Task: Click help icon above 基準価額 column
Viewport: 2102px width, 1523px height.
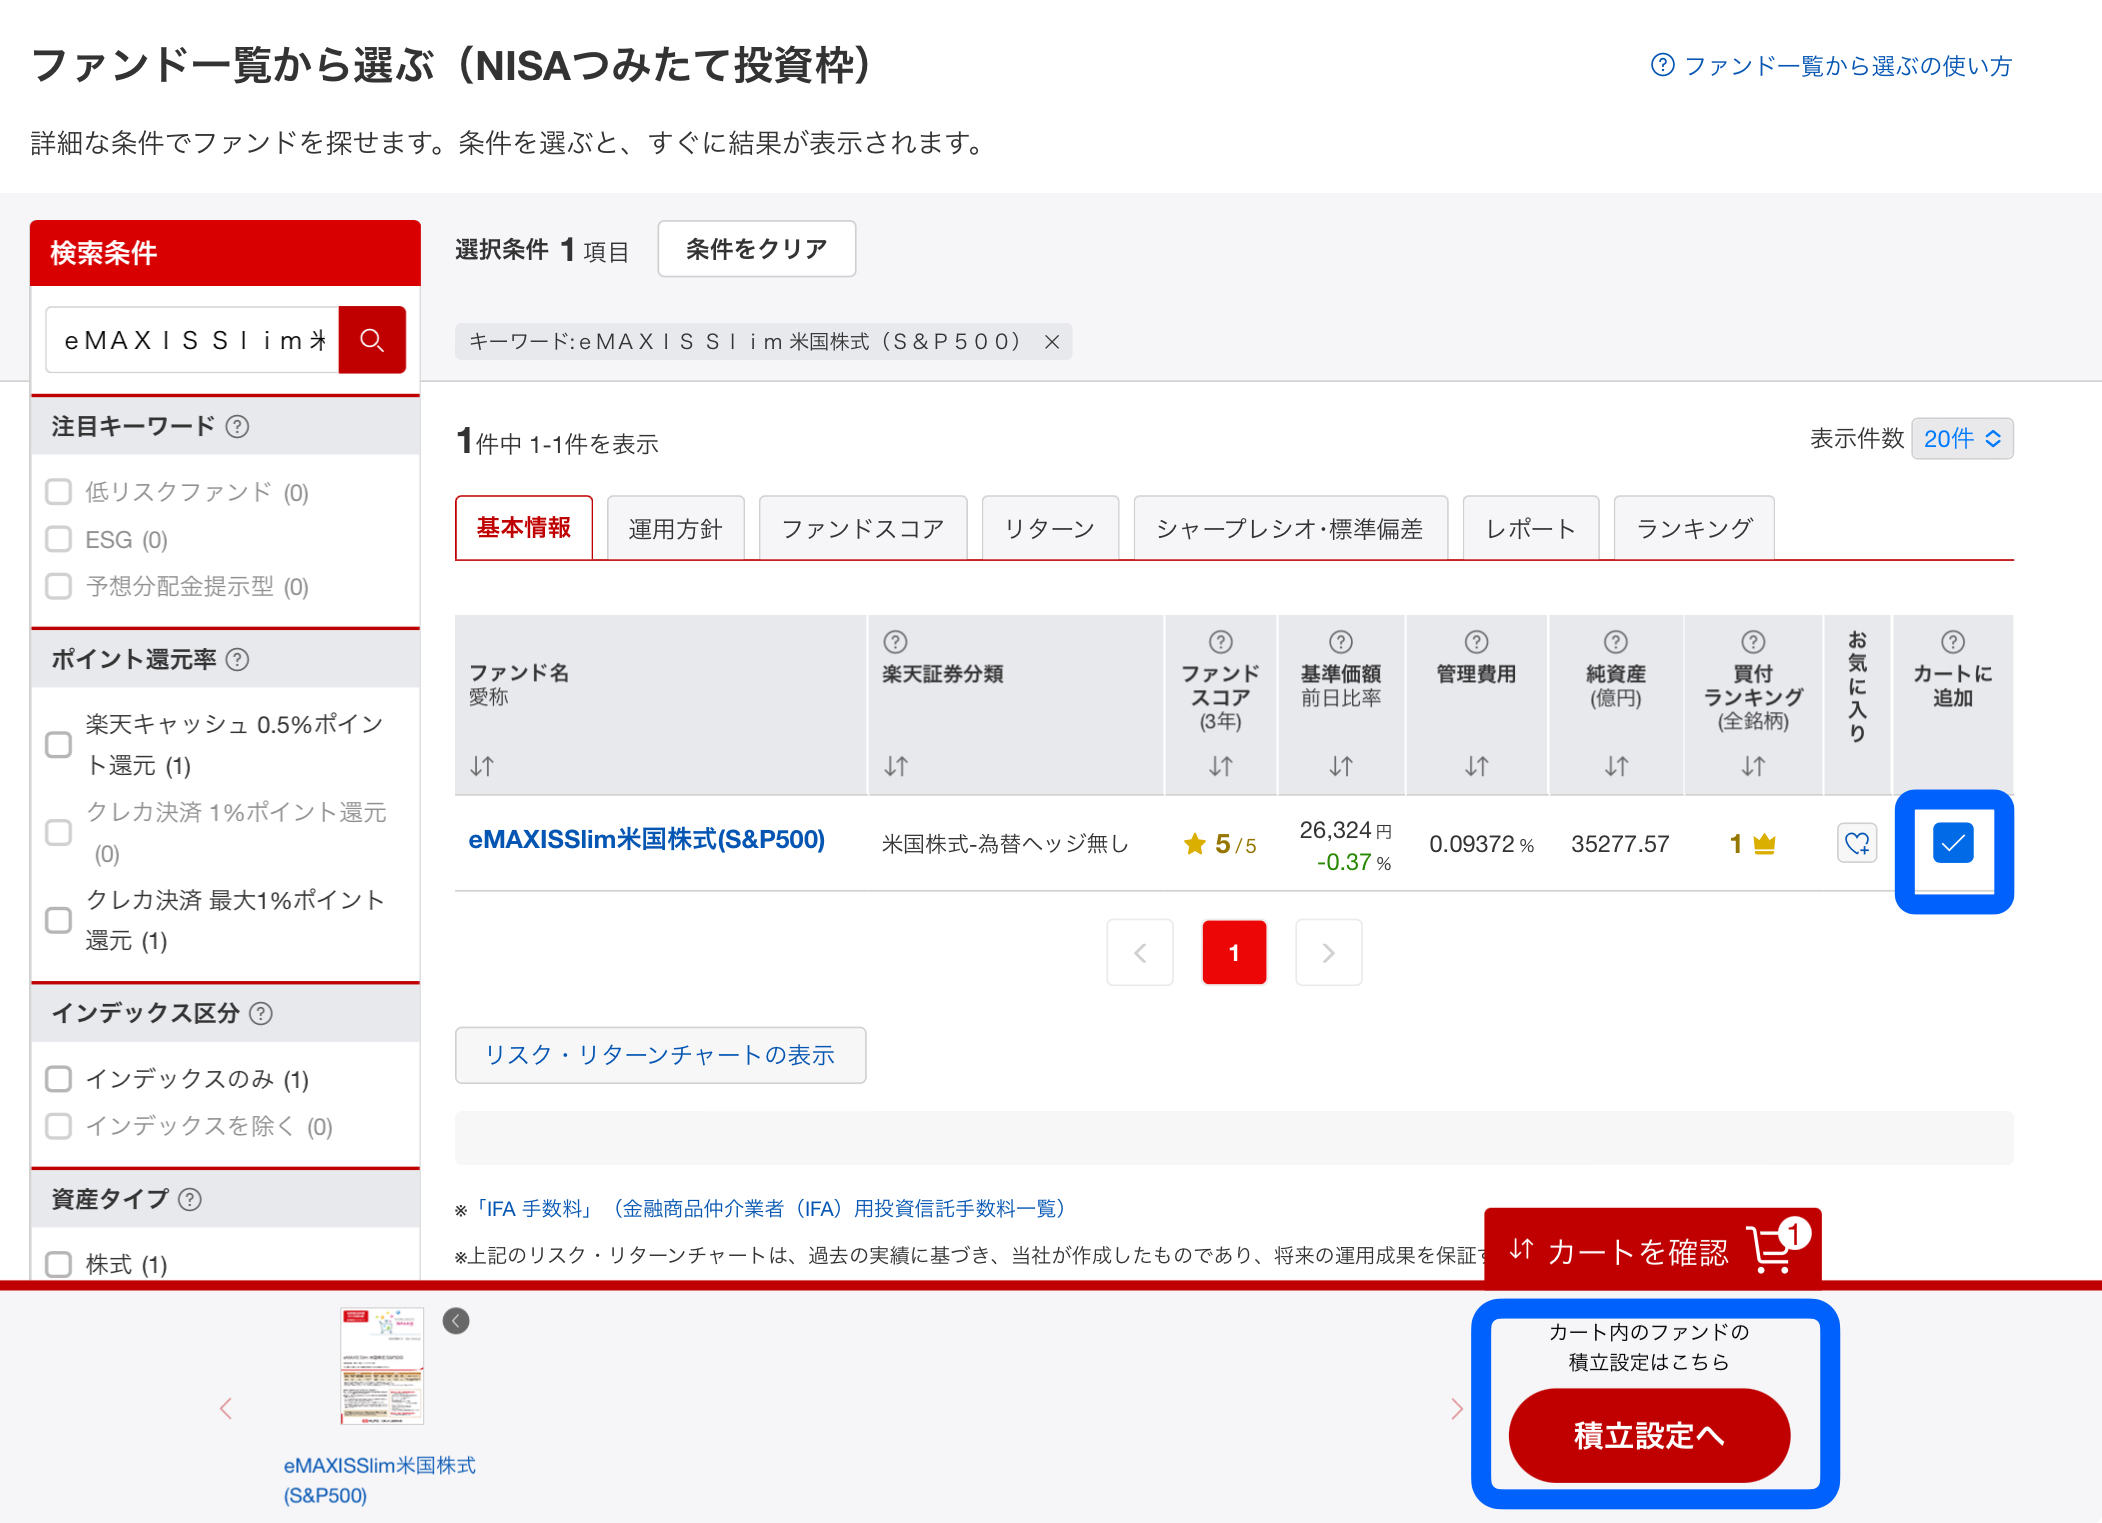Action: click(1341, 642)
